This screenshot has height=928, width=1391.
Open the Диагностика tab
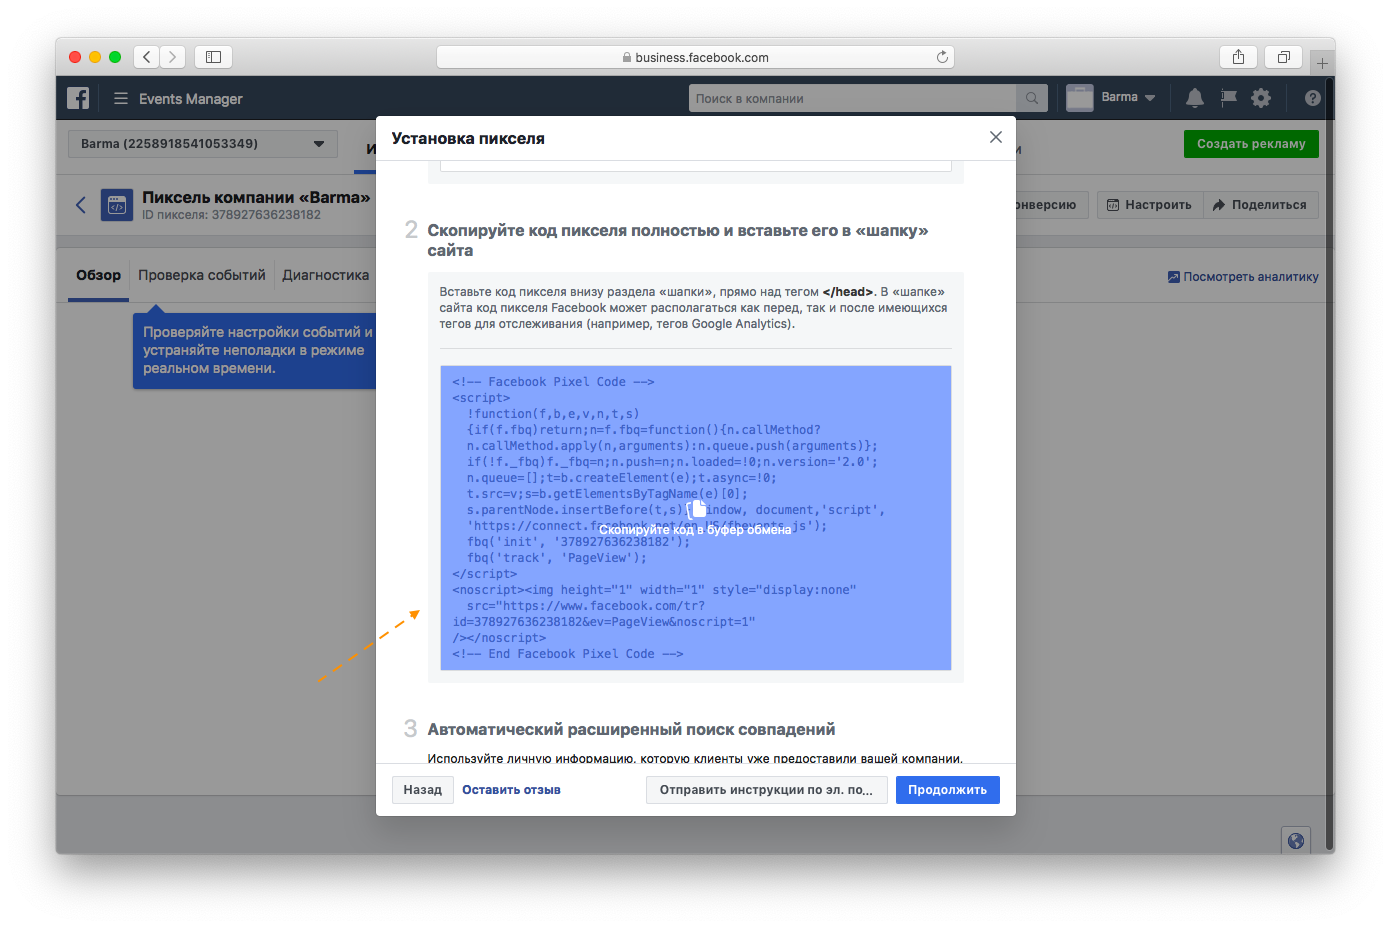point(326,275)
